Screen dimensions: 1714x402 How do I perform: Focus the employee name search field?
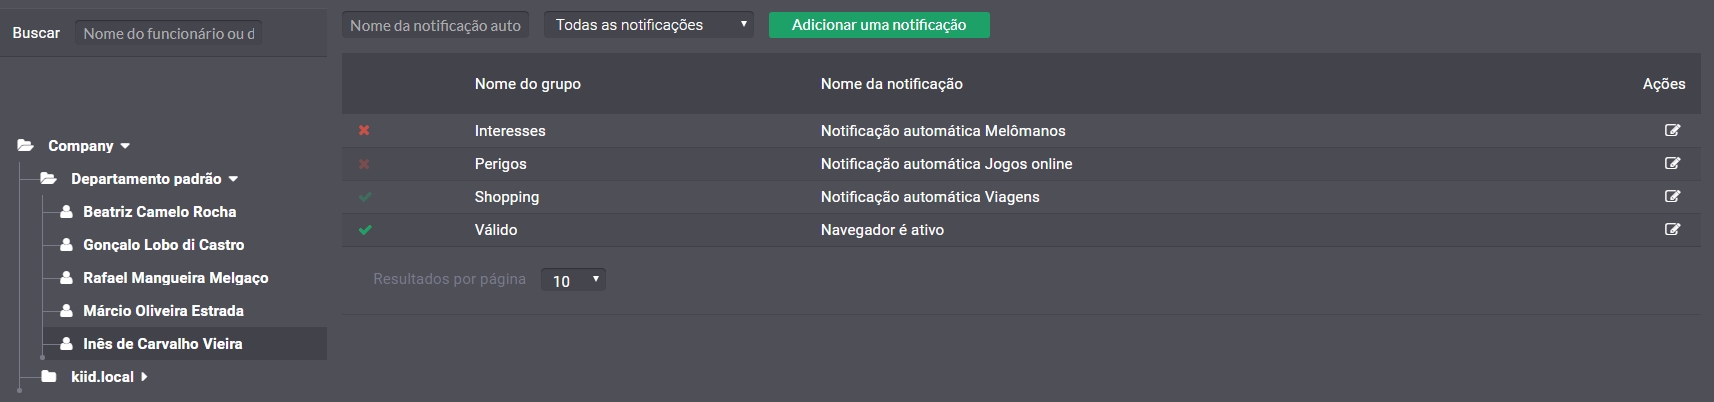click(168, 33)
